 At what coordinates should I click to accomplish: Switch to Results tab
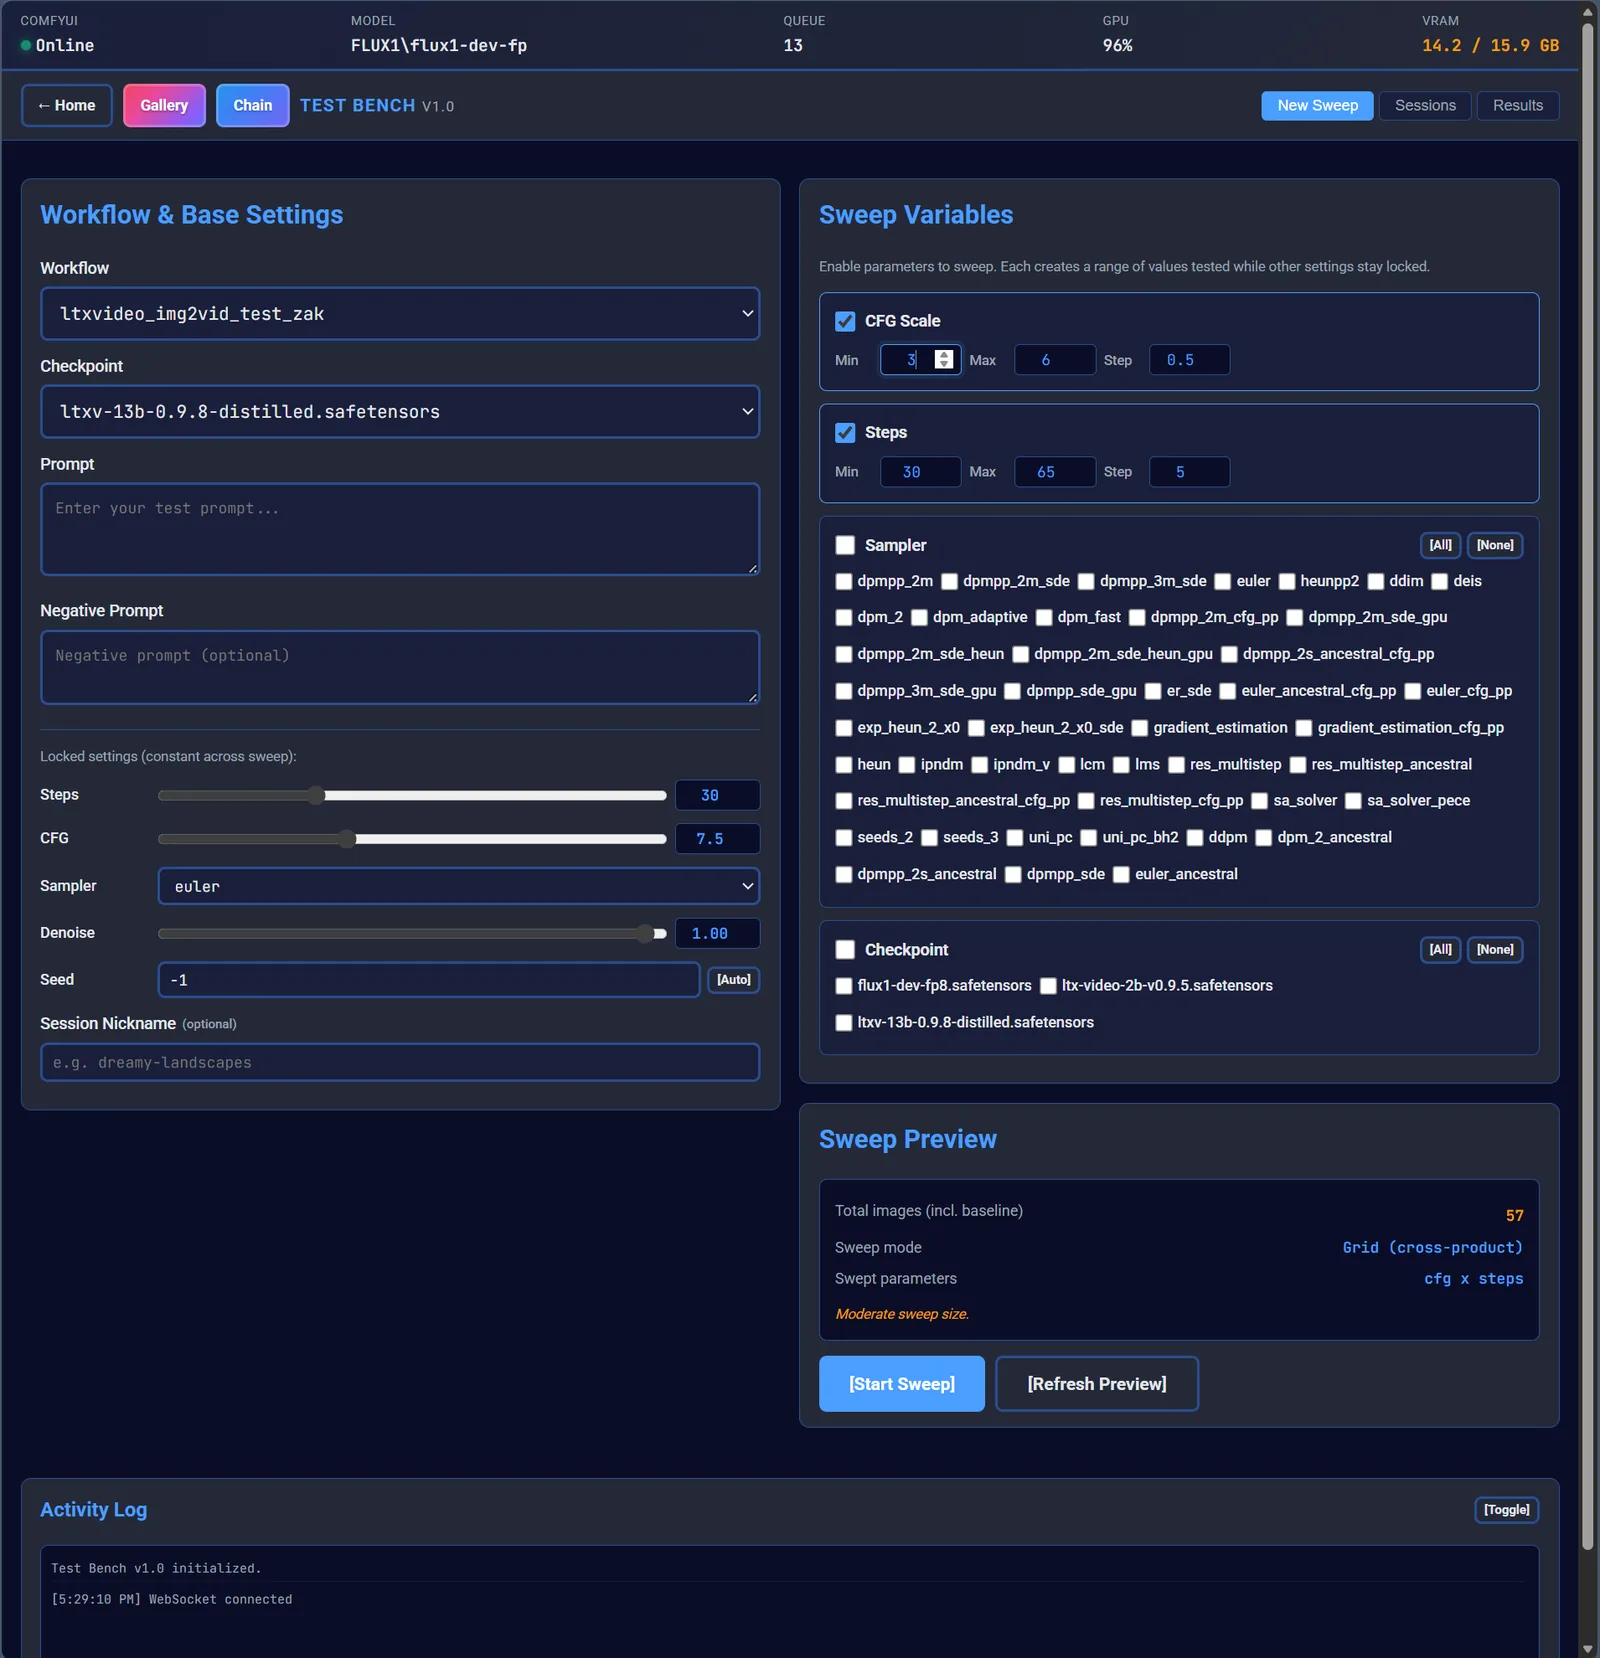click(x=1517, y=105)
